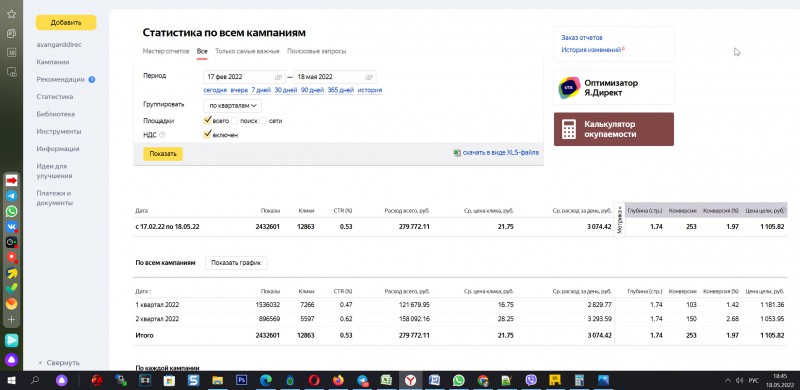Screen dimensions: 800x390
Task: Open WhatsApp in the browser sidebar
Action: pos(11,211)
